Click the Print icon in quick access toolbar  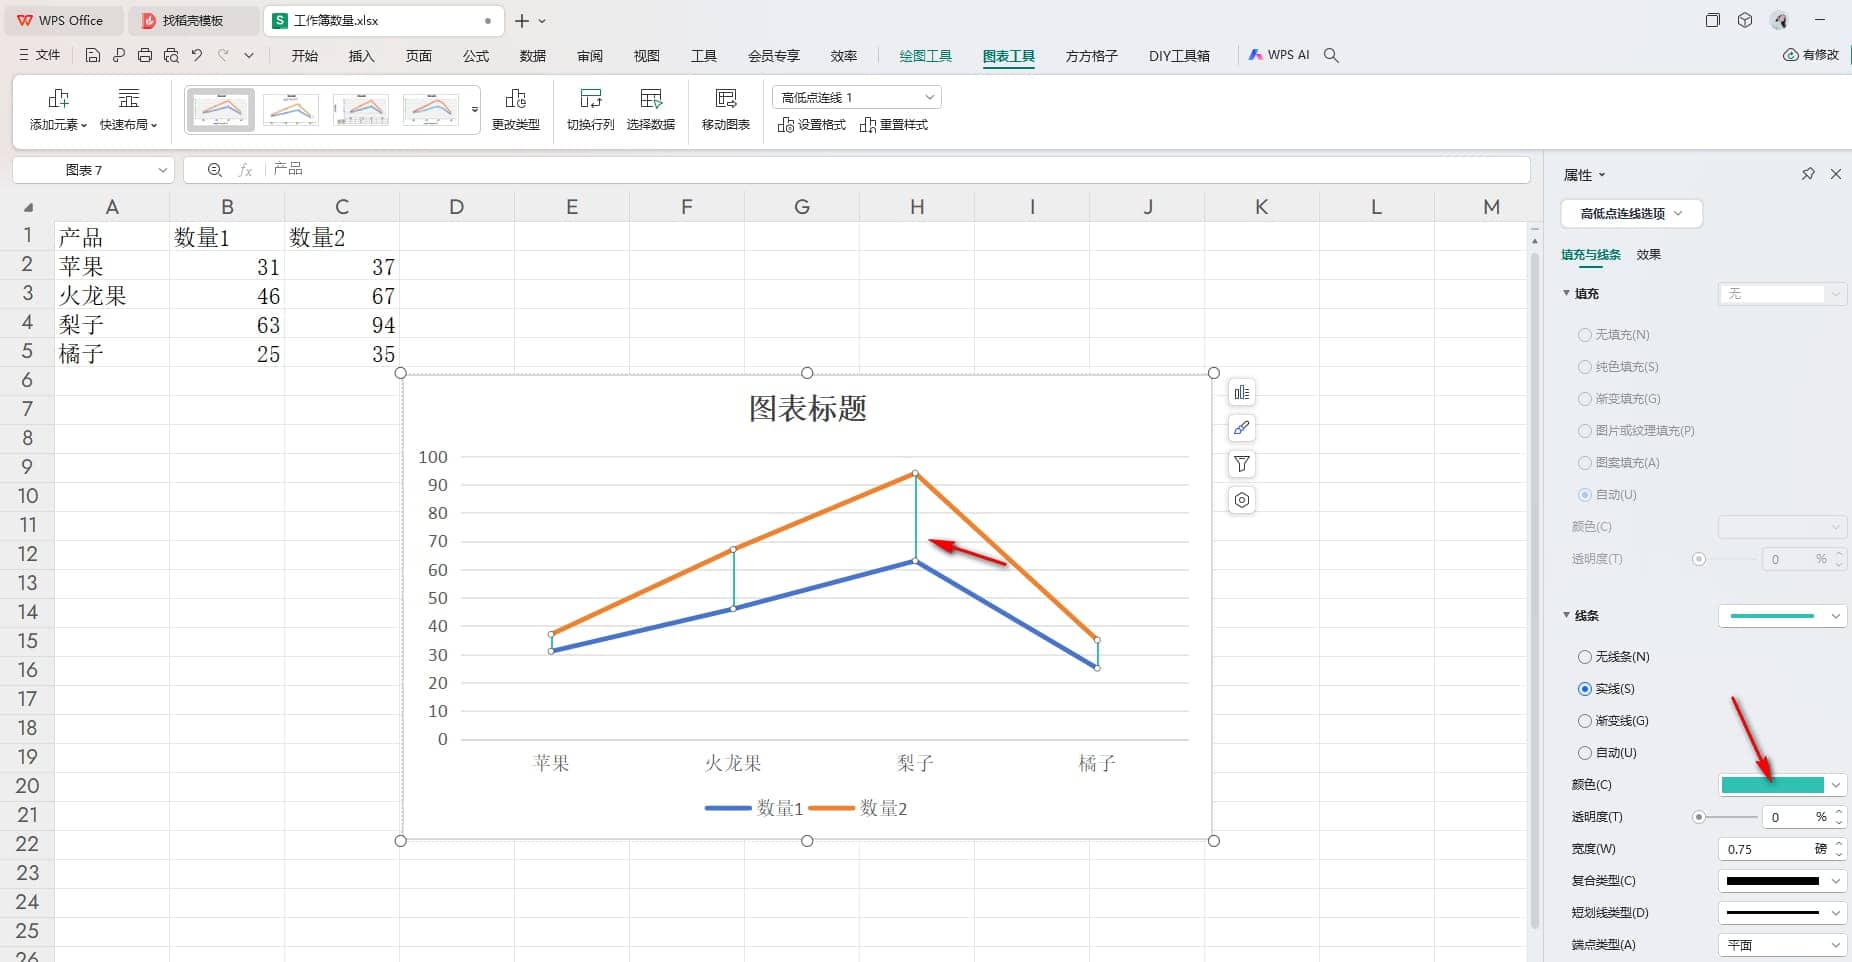[x=145, y=56]
